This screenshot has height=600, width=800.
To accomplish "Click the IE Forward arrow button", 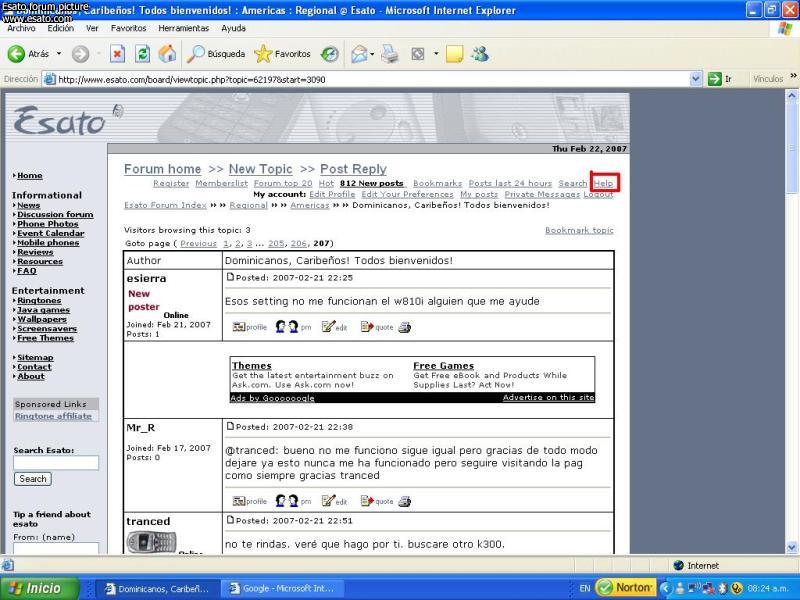I will pyautogui.click(x=80, y=54).
